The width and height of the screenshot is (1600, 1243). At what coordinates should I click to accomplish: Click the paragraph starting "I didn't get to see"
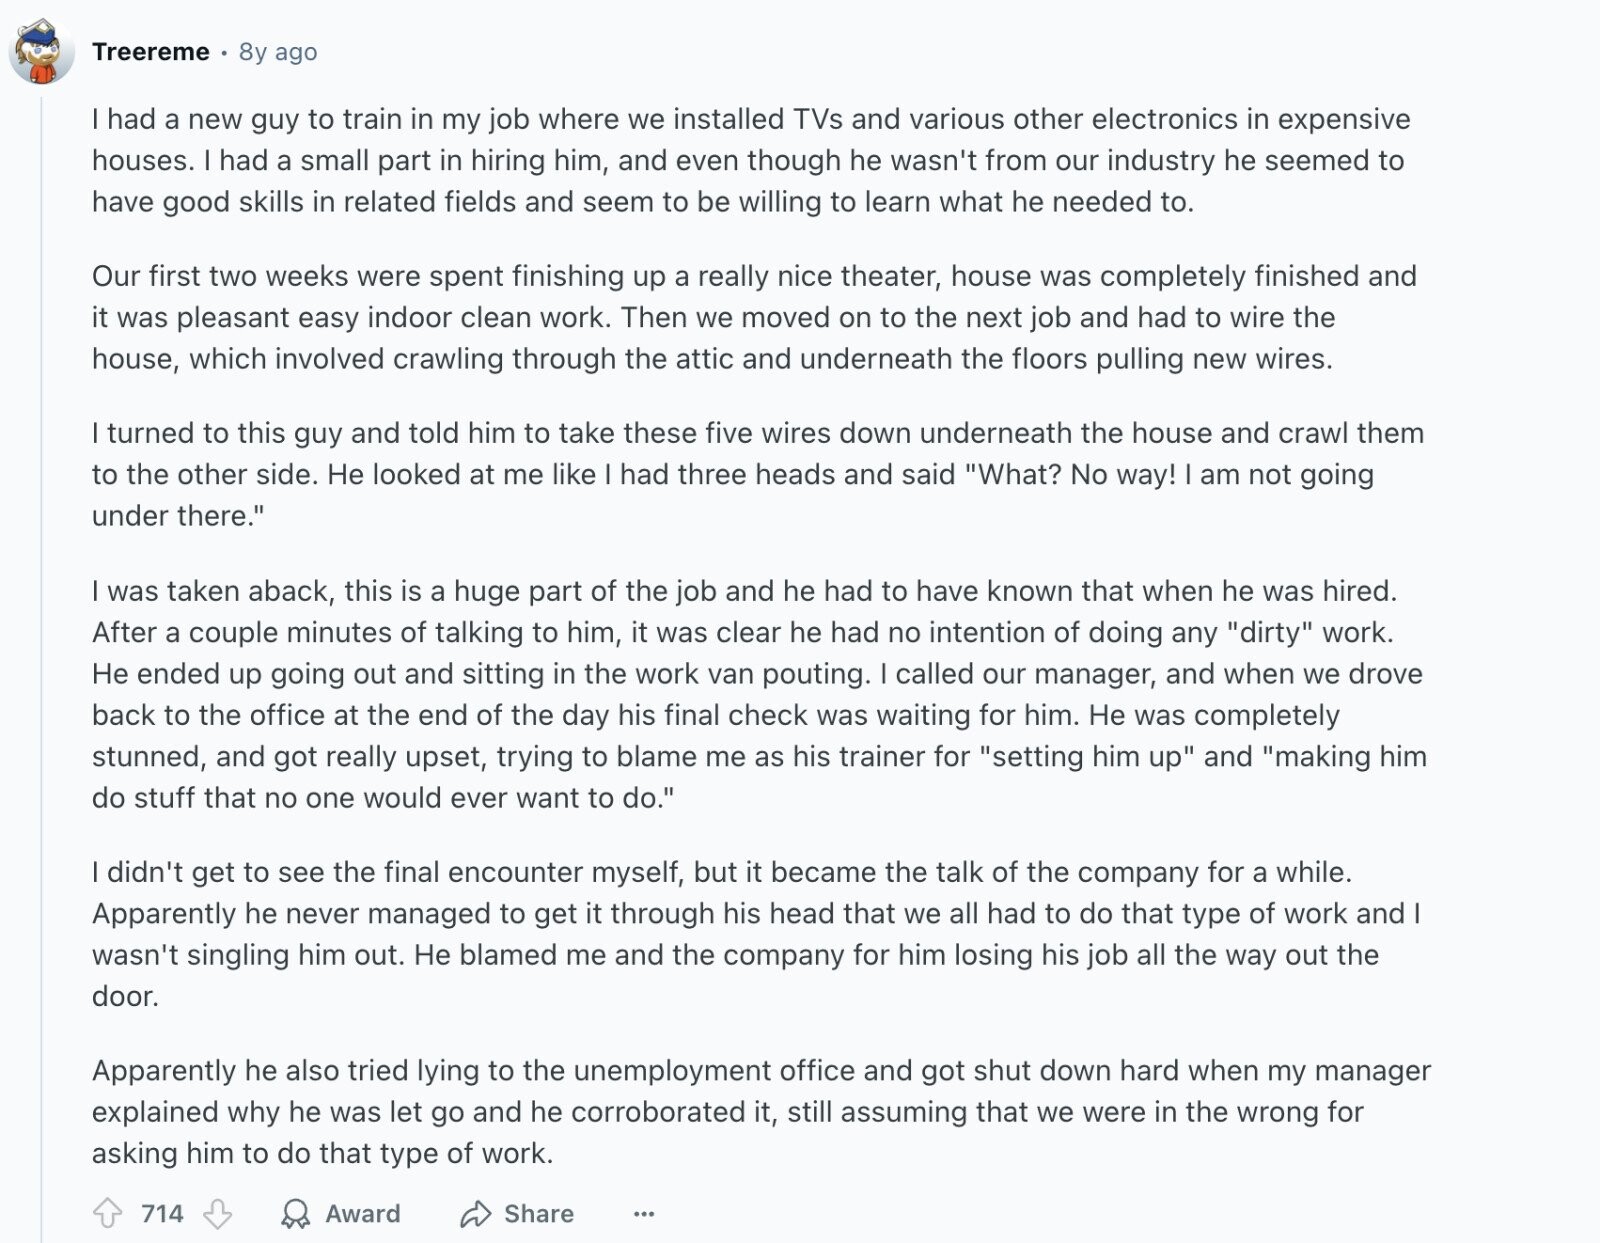[x=756, y=934]
